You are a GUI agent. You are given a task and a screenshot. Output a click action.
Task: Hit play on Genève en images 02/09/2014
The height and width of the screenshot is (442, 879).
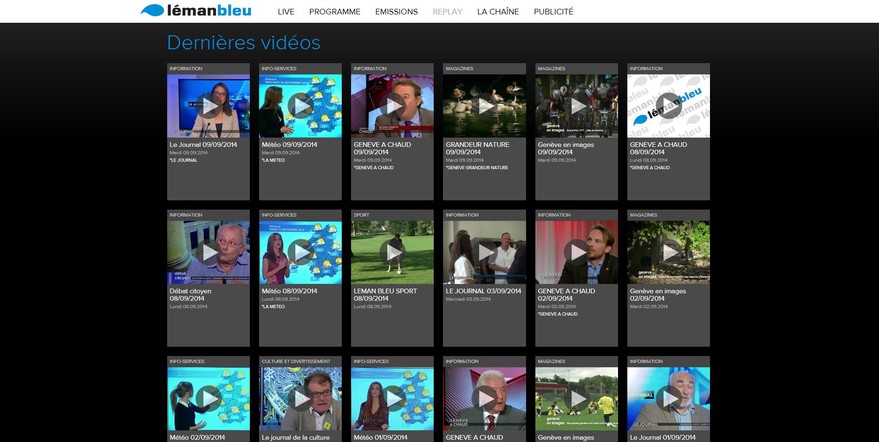click(x=668, y=252)
